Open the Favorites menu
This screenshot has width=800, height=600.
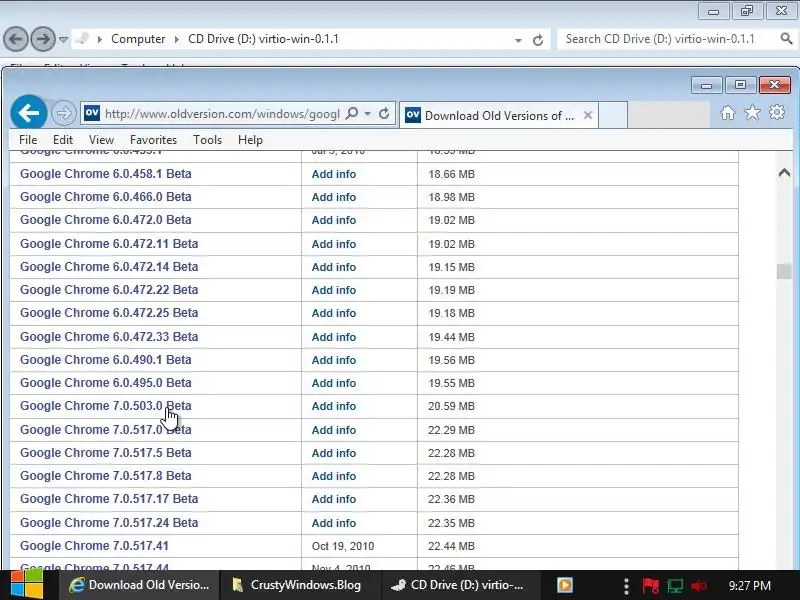click(x=153, y=140)
